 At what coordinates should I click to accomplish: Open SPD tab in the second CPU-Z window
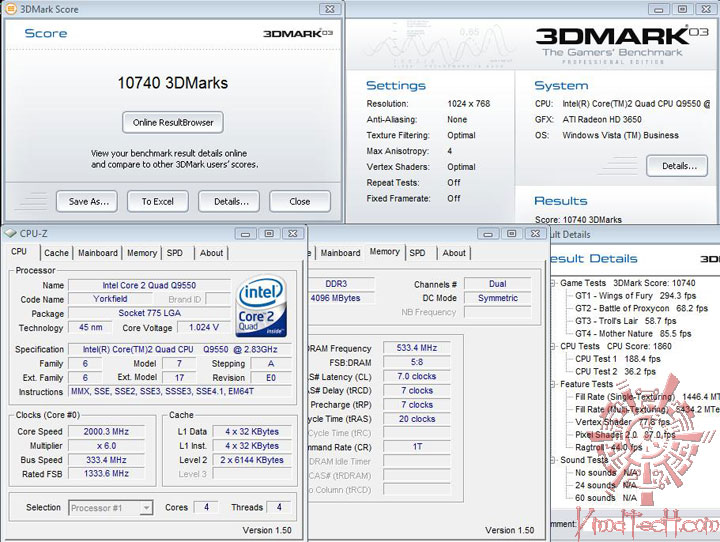click(417, 253)
